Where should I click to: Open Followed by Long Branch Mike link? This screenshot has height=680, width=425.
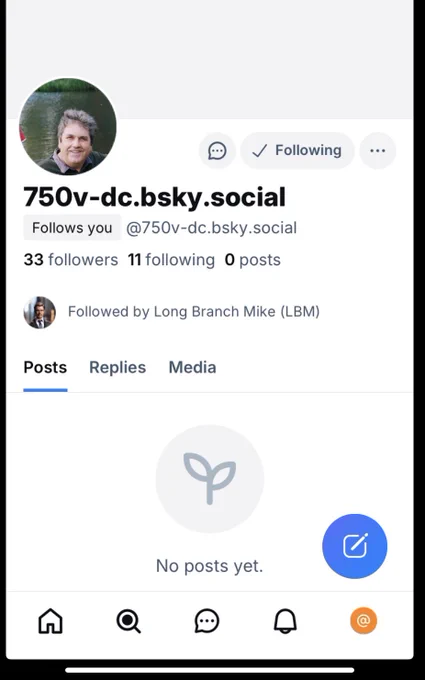pos(193,312)
